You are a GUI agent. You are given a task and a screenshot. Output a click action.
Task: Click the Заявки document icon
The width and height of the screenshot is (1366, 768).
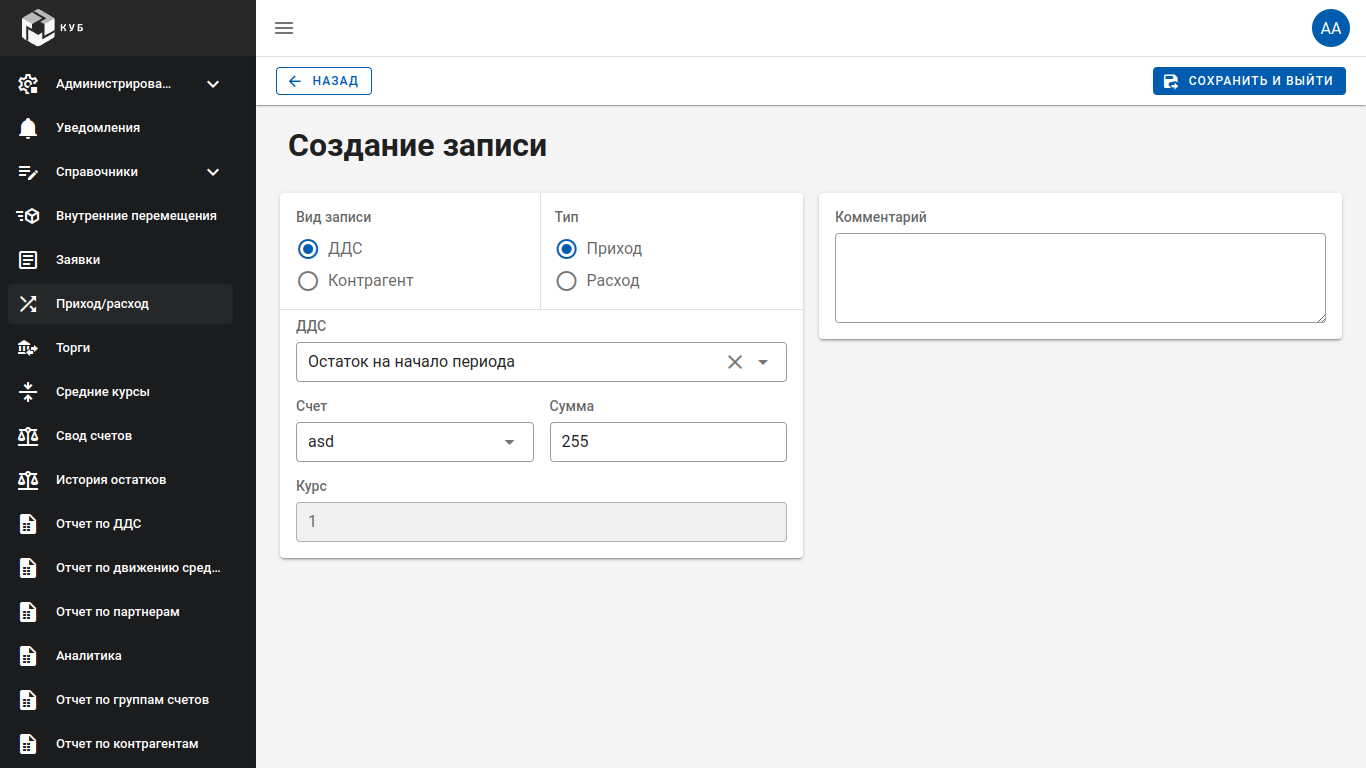pos(28,260)
